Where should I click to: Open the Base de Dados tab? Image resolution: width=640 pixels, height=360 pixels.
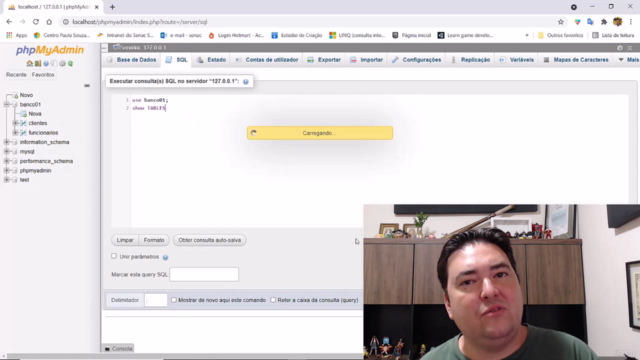(132, 60)
